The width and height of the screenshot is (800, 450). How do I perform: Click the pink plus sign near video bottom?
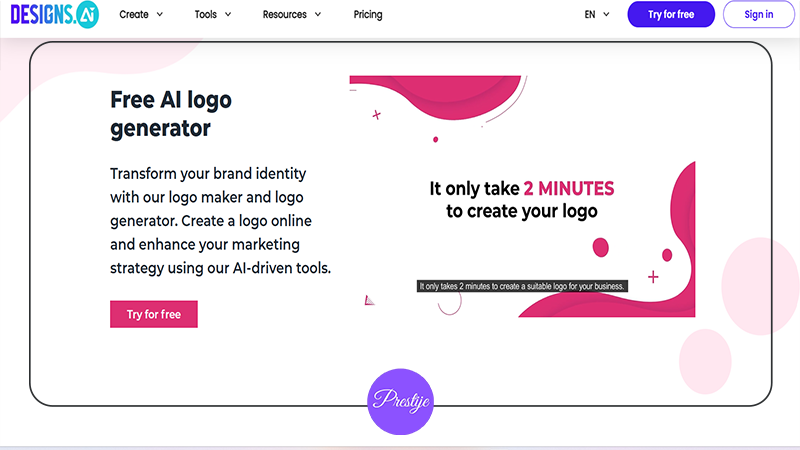tap(653, 277)
